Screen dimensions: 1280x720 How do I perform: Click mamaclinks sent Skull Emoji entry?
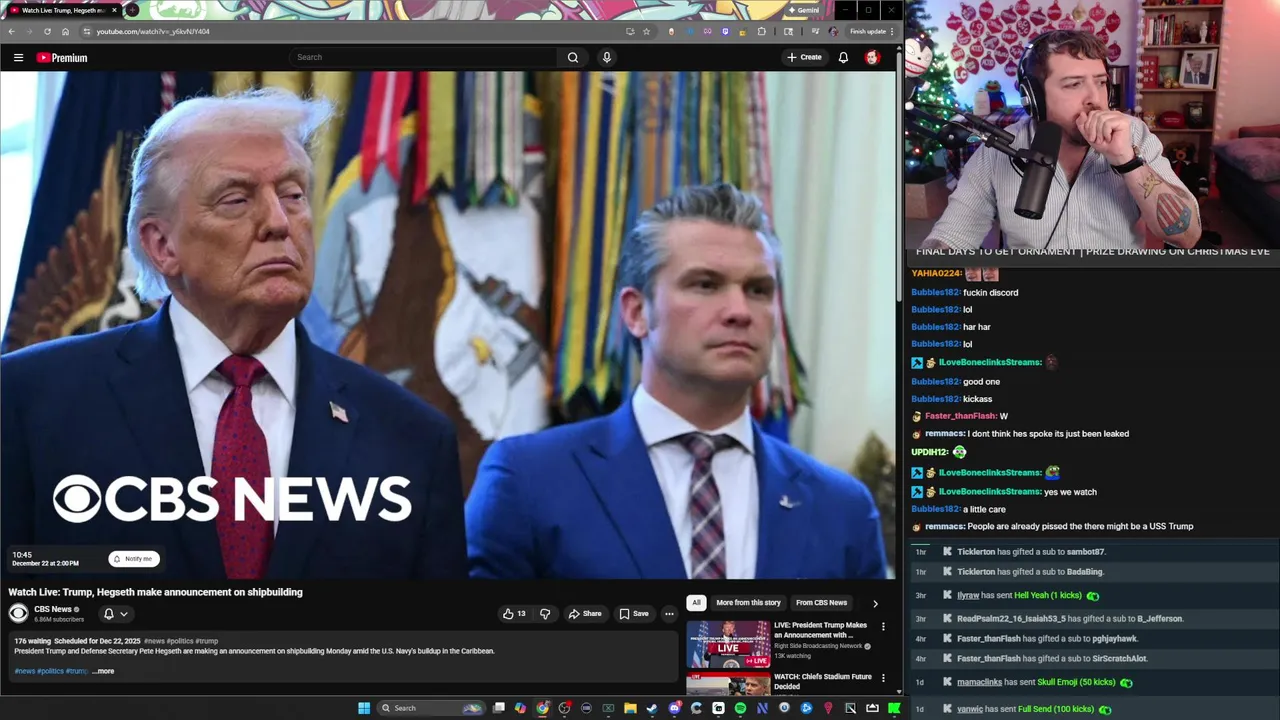1043,682
